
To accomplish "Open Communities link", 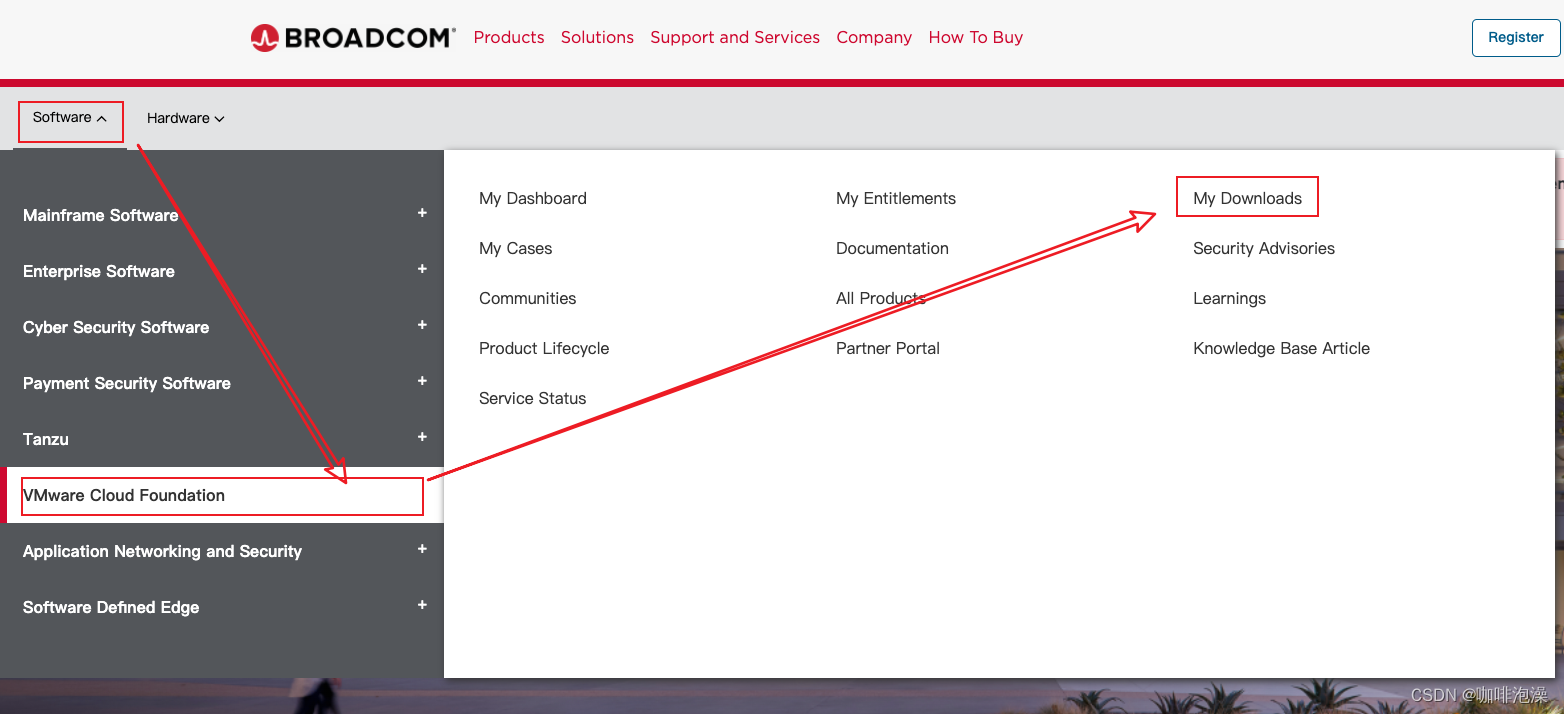I will (528, 298).
